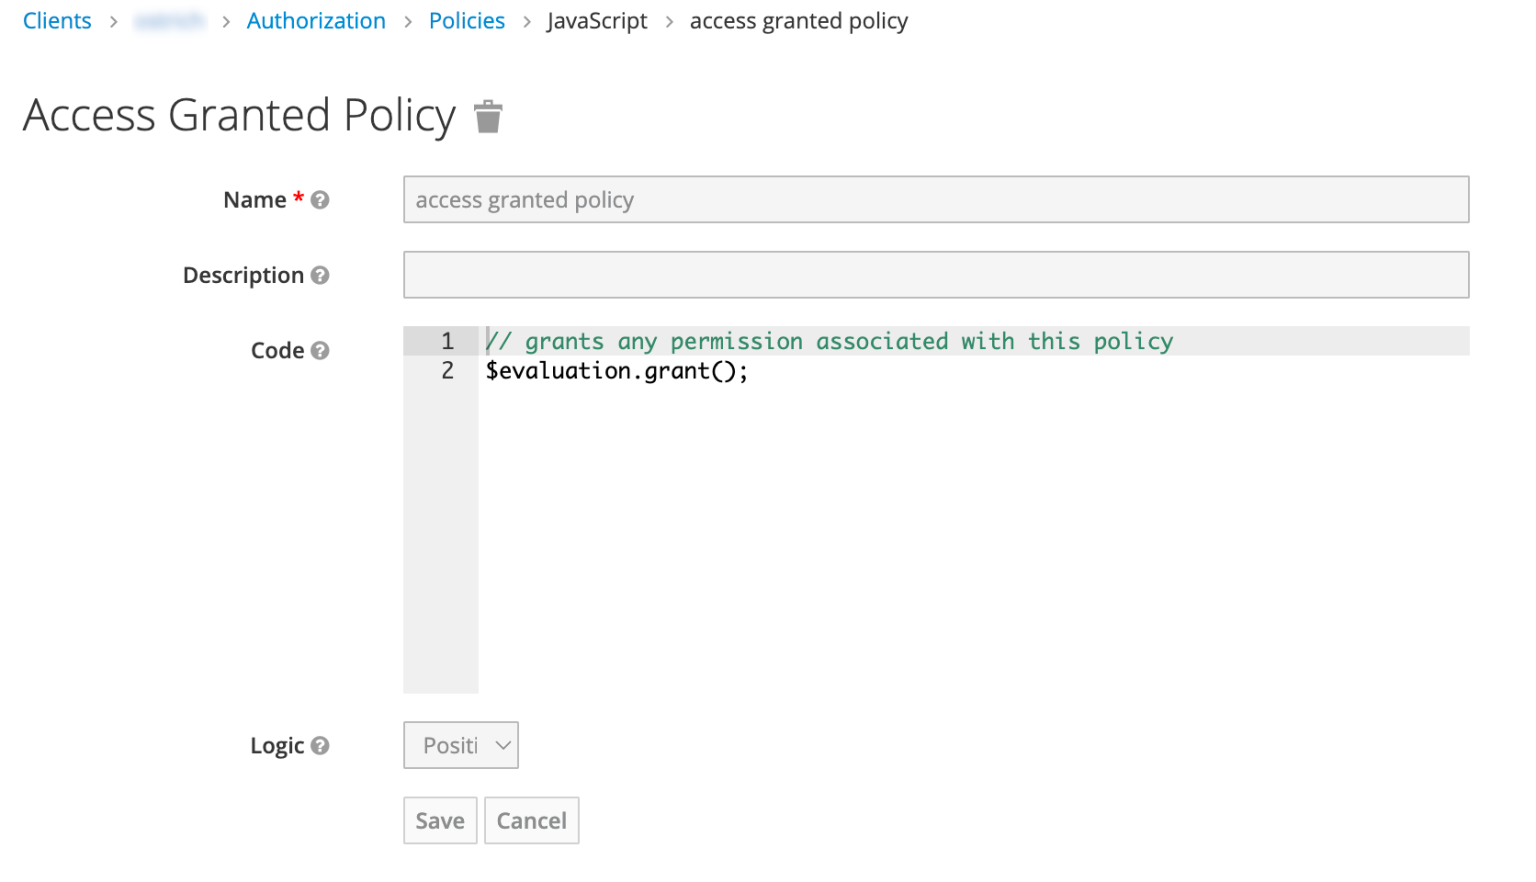1536x882 pixels.
Task: Delete policy using the trash icon
Action: (x=489, y=115)
